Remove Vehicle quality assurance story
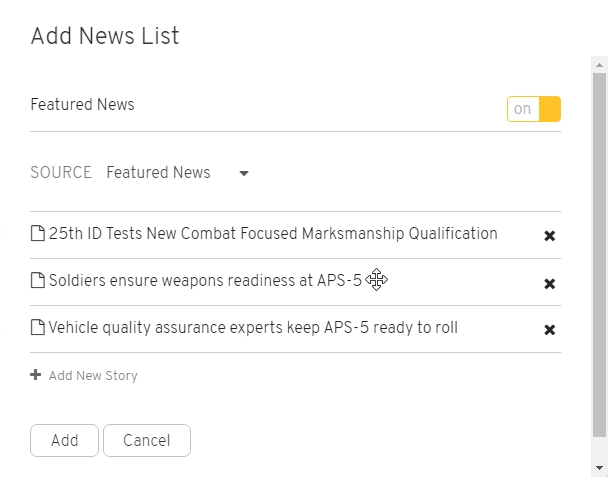The height and width of the screenshot is (477, 608). (x=549, y=330)
